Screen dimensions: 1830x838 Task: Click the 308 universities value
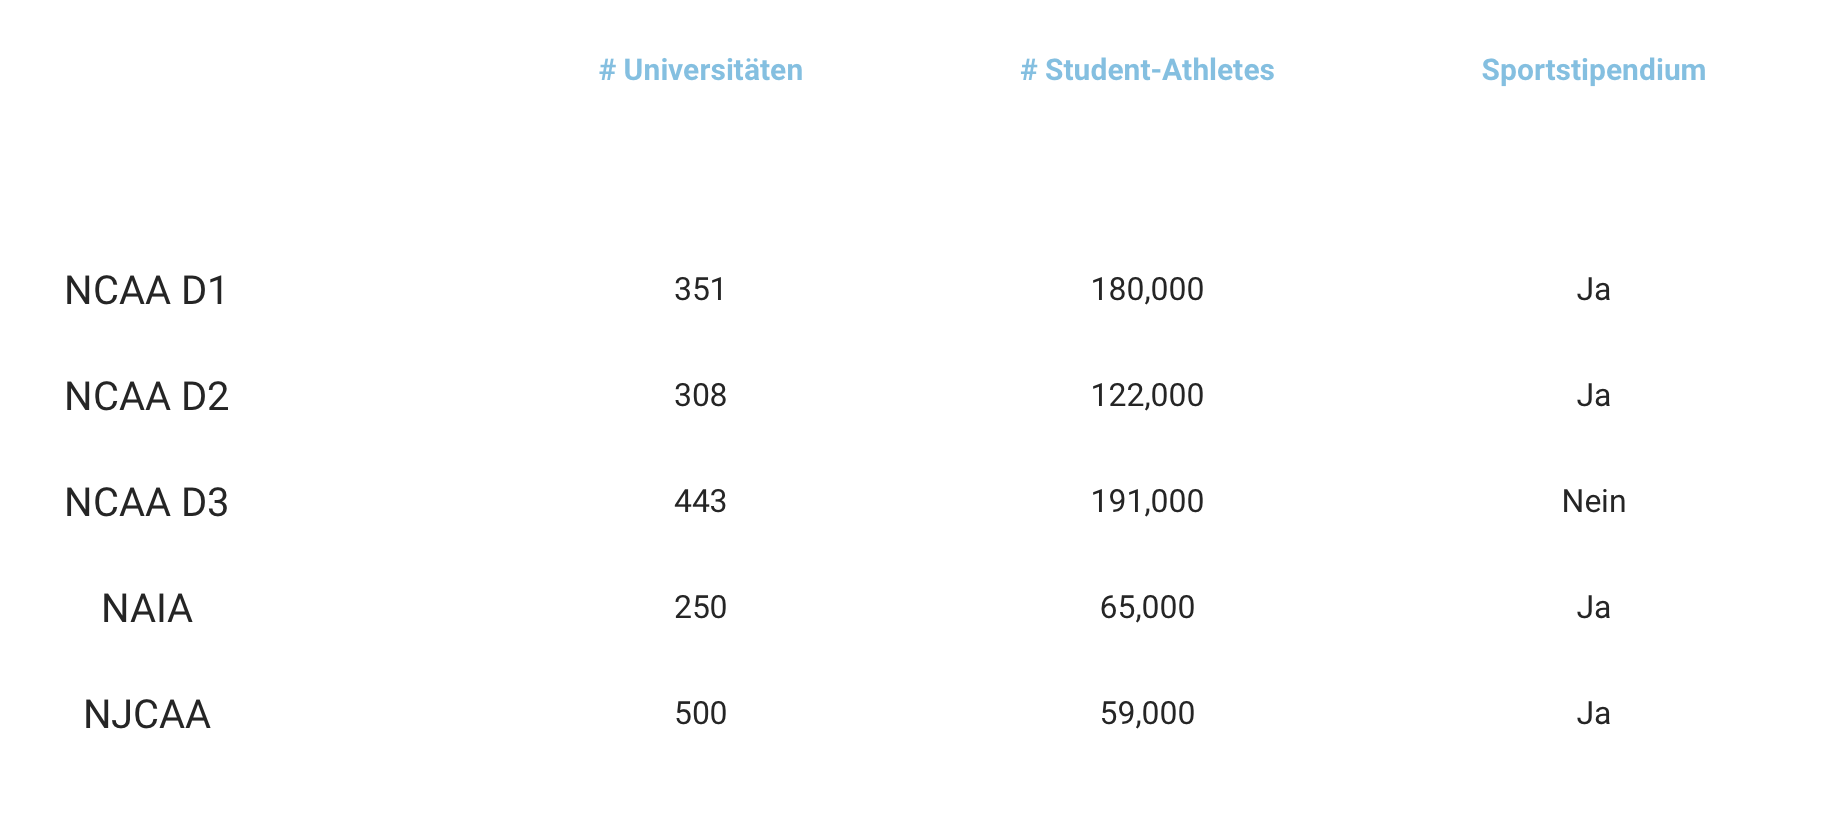tap(700, 396)
